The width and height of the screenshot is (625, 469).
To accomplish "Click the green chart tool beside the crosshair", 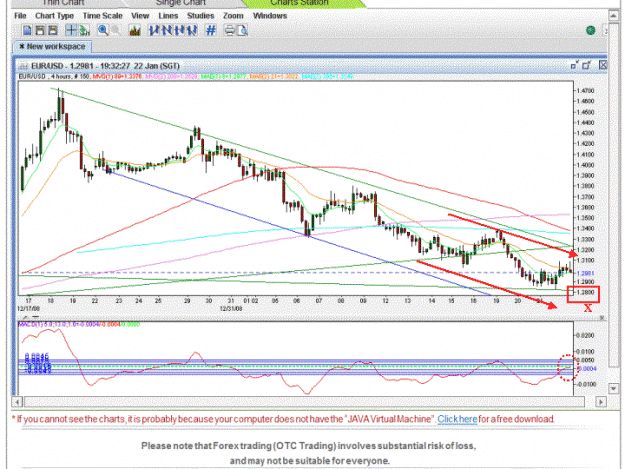I will pyautogui.click(x=84, y=31).
